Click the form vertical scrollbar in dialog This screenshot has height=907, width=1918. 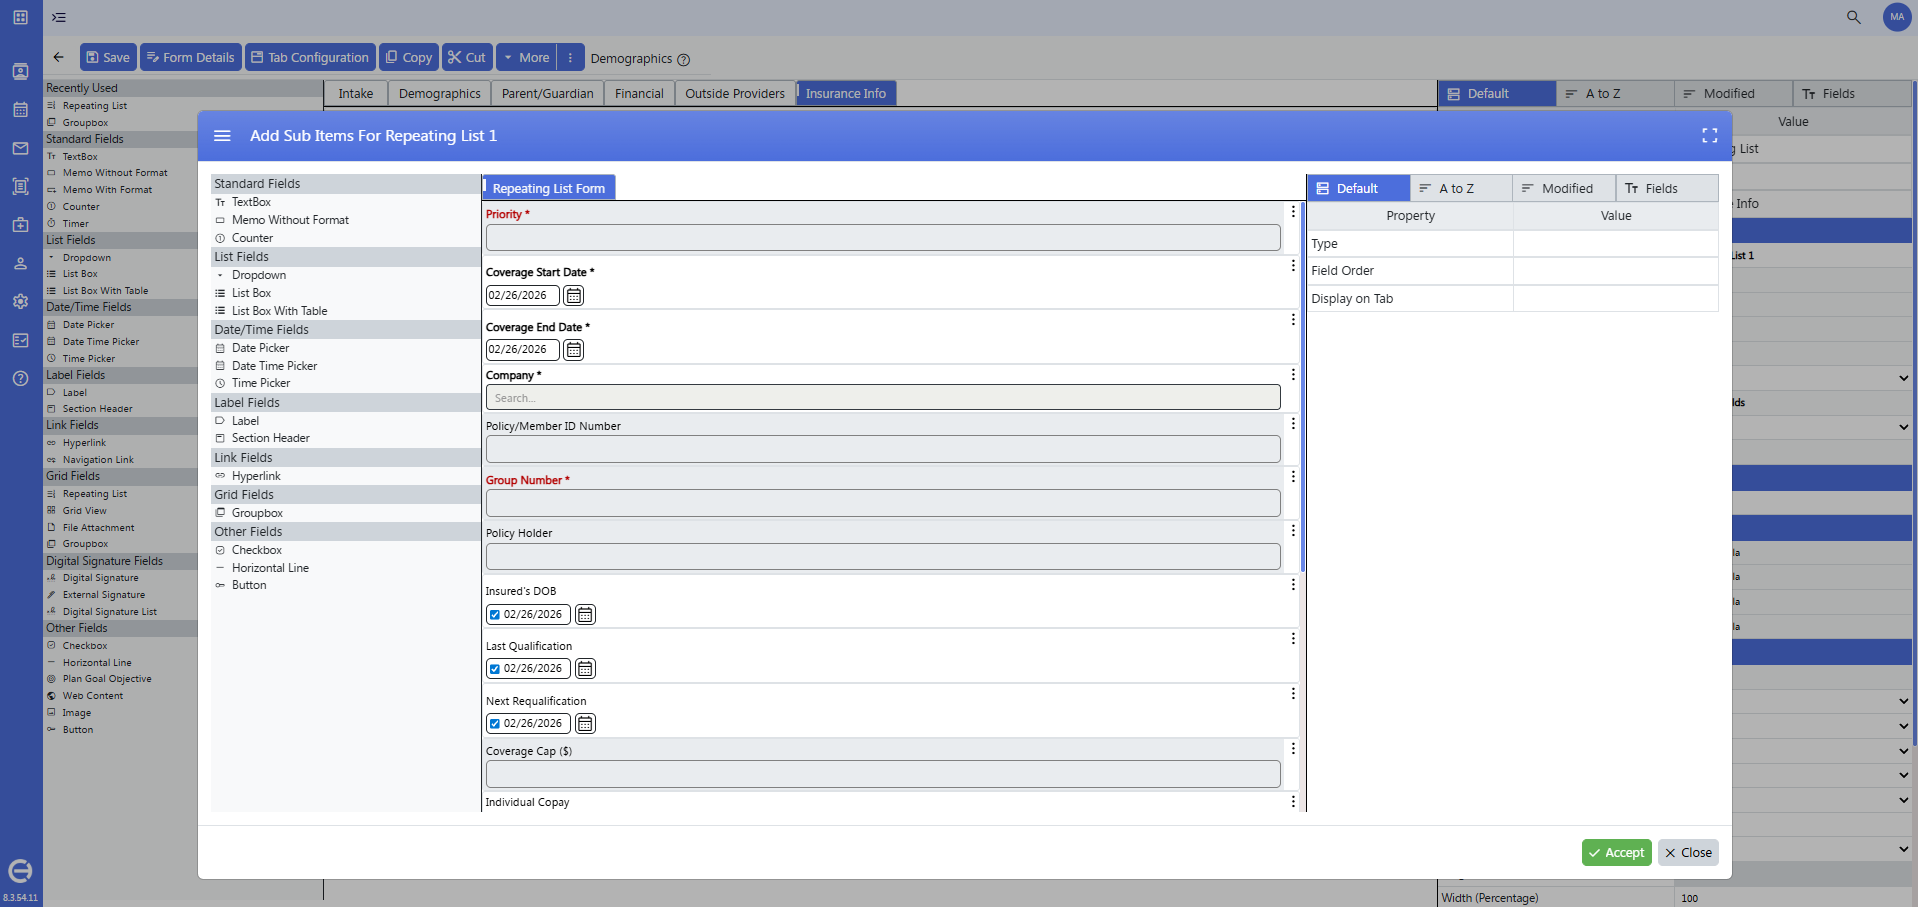(1303, 387)
